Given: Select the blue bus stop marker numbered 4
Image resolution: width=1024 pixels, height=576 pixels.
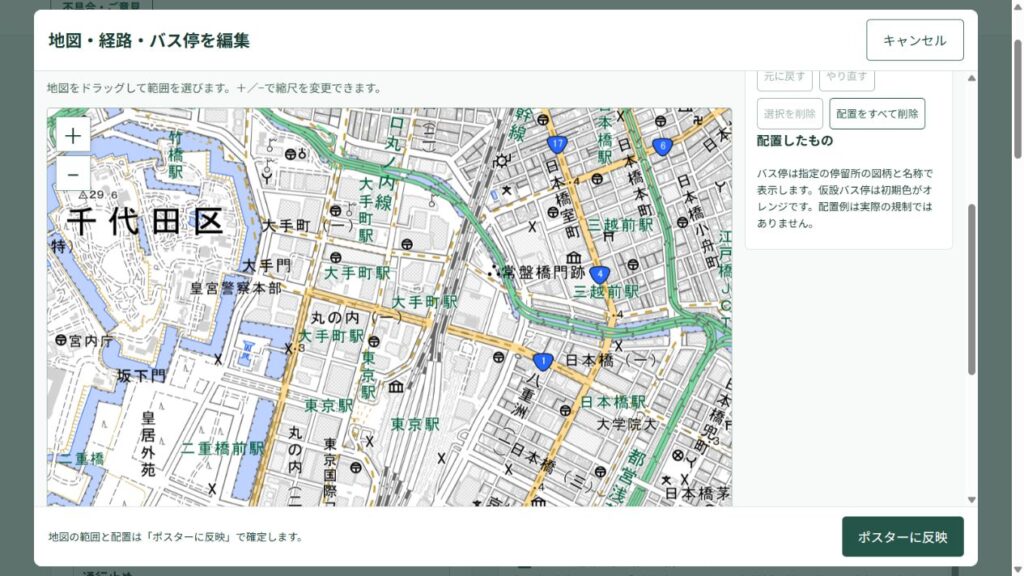Looking at the screenshot, I should [600, 274].
